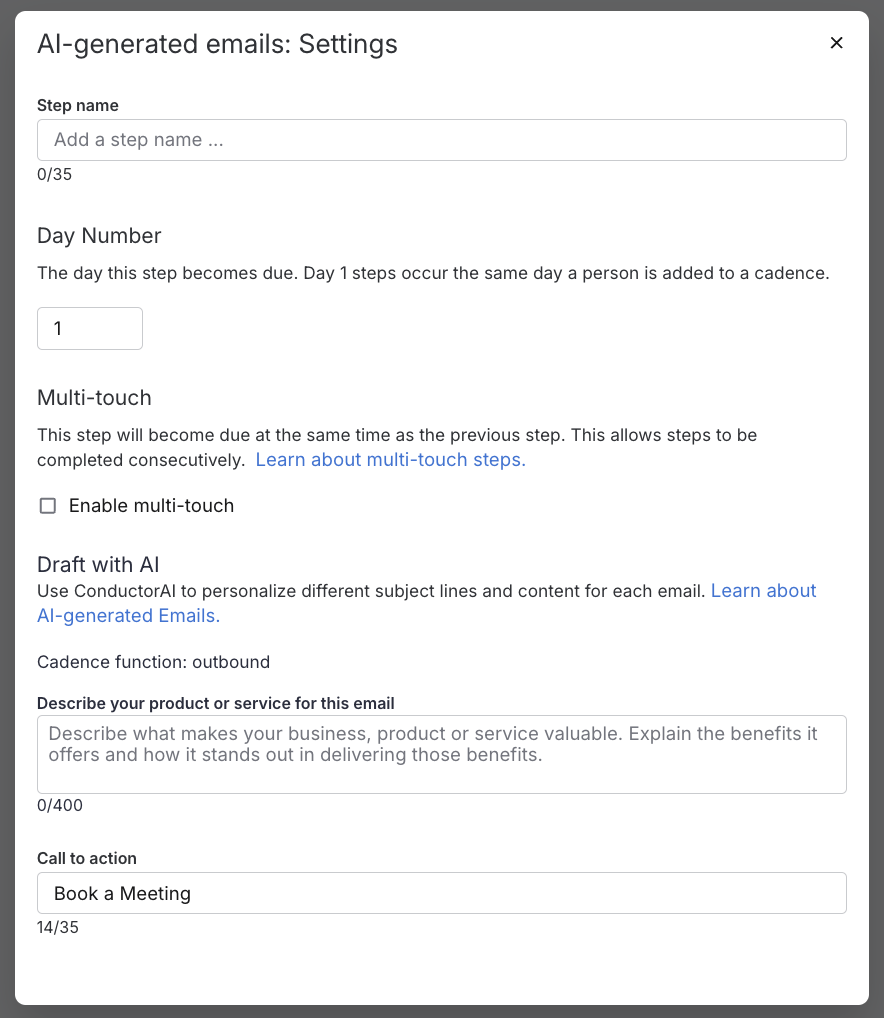884x1018 pixels.
Task: Click the 0/400 character counter
Action: (x=59, y=805)
